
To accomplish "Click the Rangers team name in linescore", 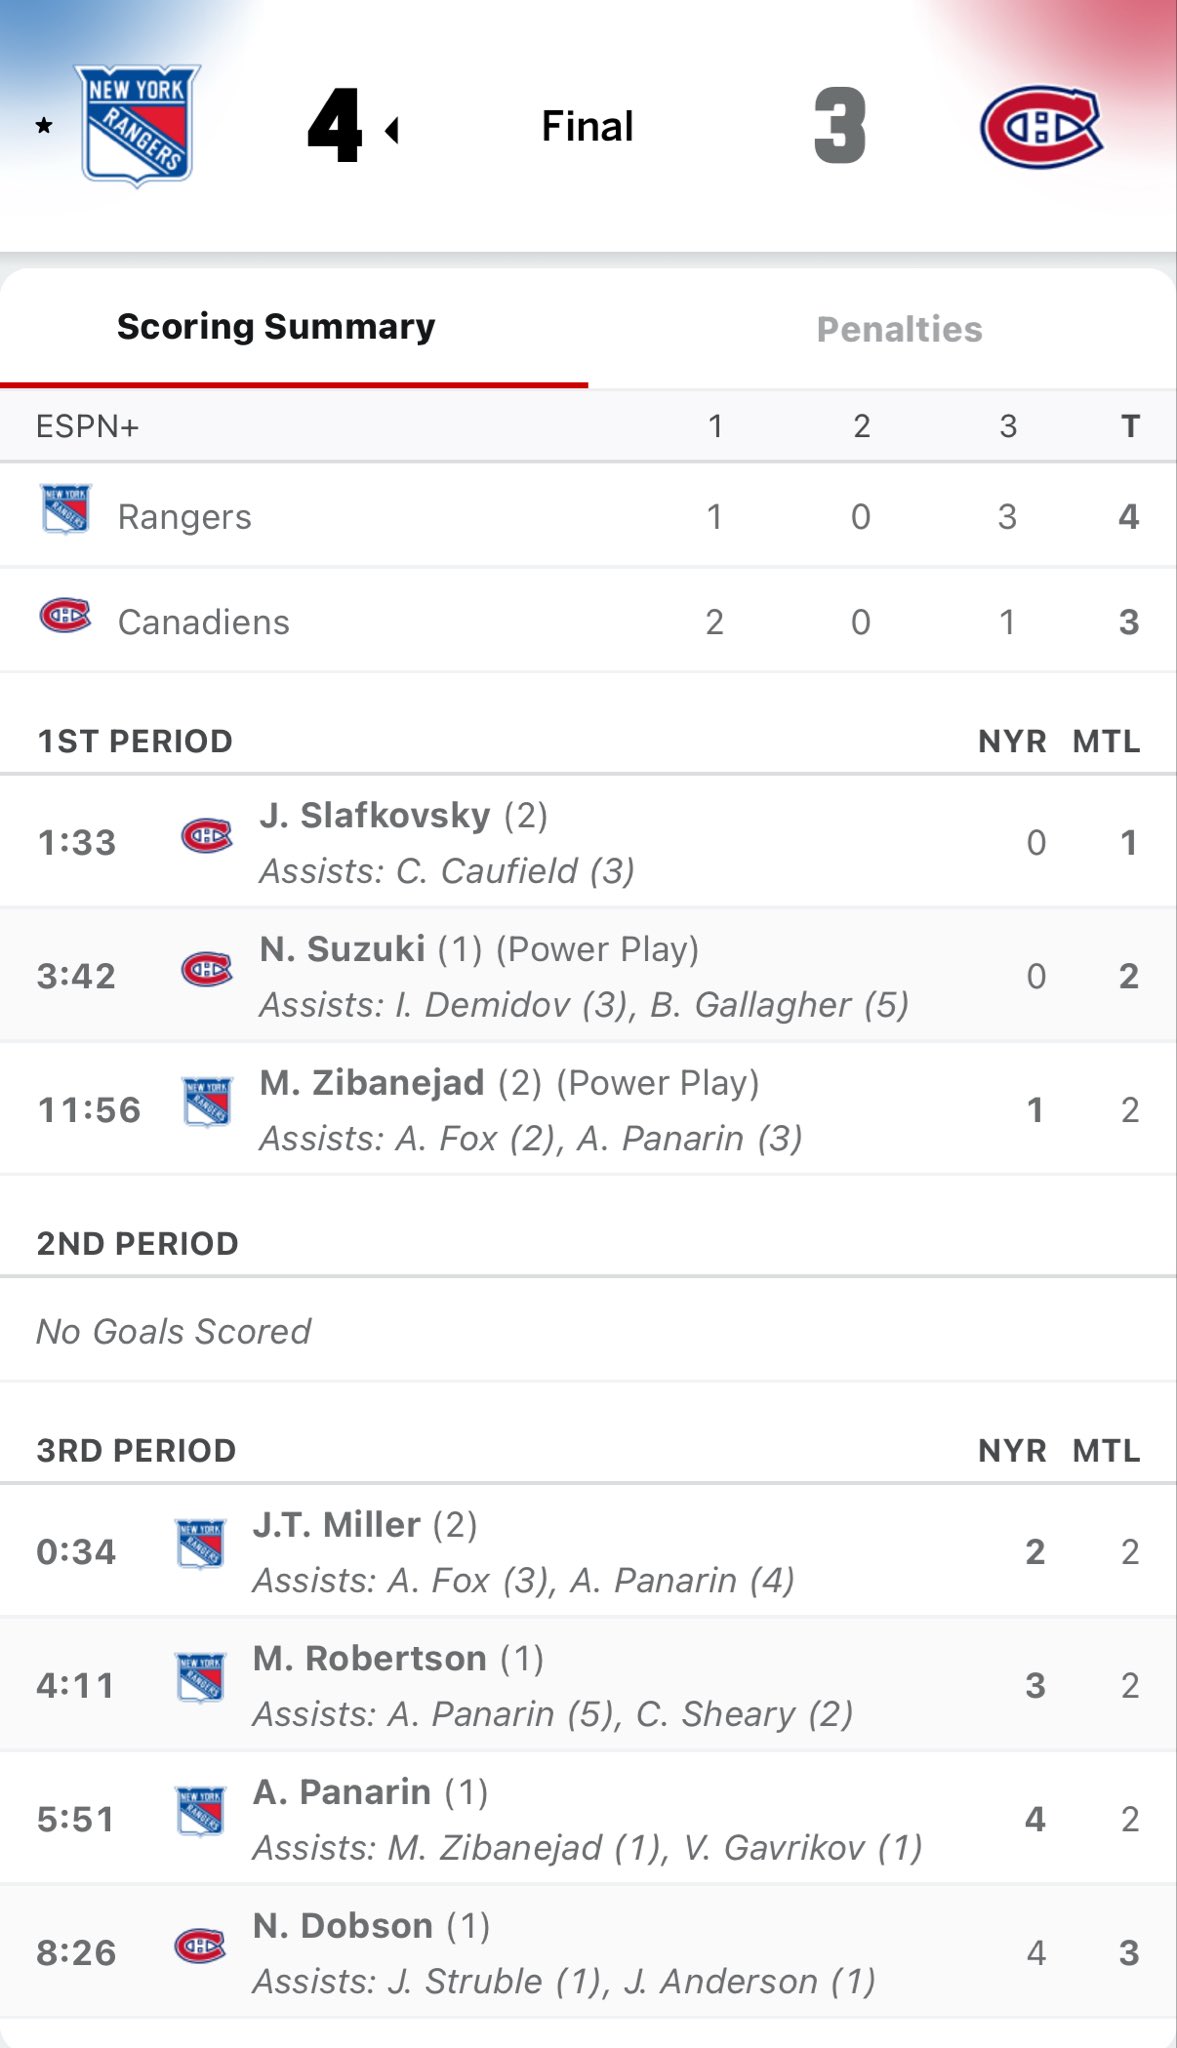I will click(x=185, y=517).
